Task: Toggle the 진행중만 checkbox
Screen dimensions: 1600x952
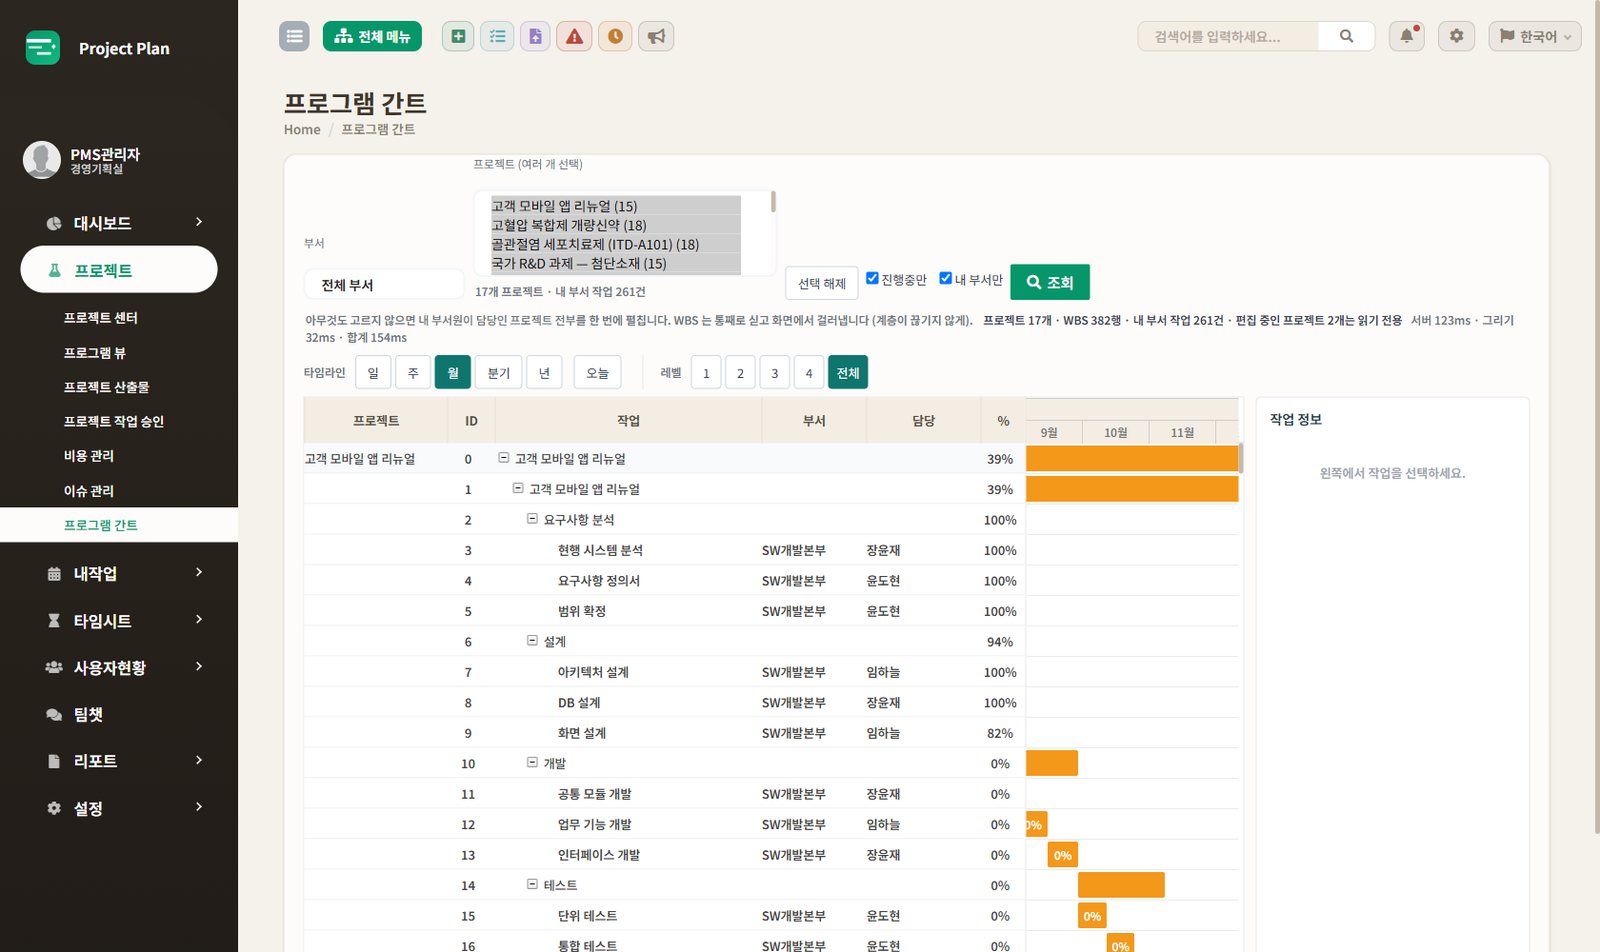Action: (872, 278)
